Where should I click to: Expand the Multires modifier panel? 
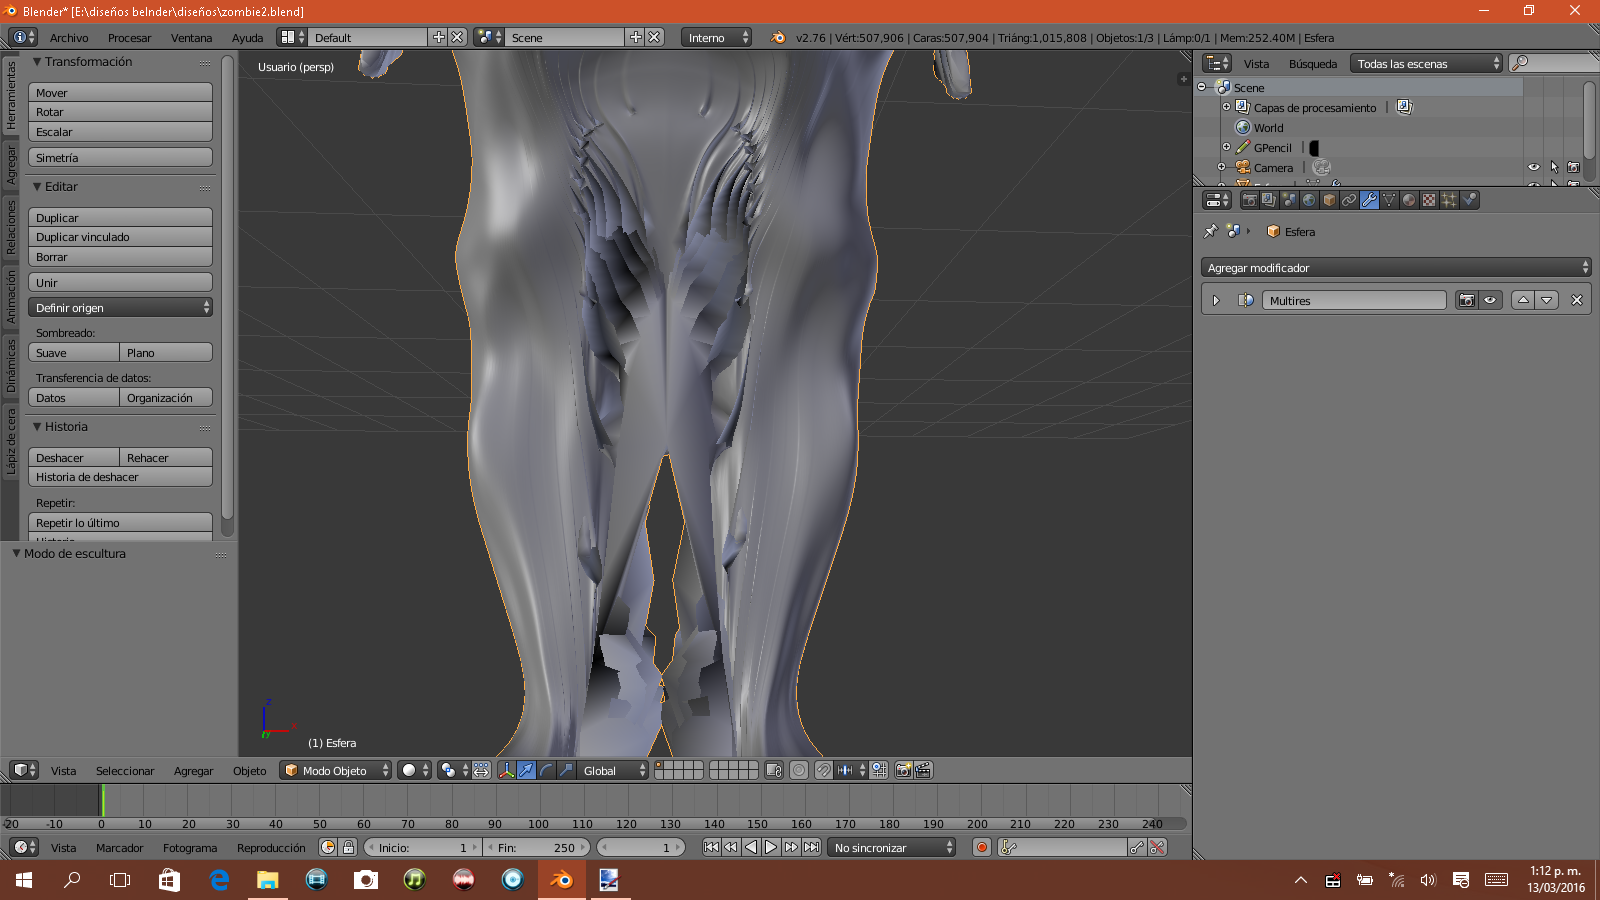(1216, 300)
